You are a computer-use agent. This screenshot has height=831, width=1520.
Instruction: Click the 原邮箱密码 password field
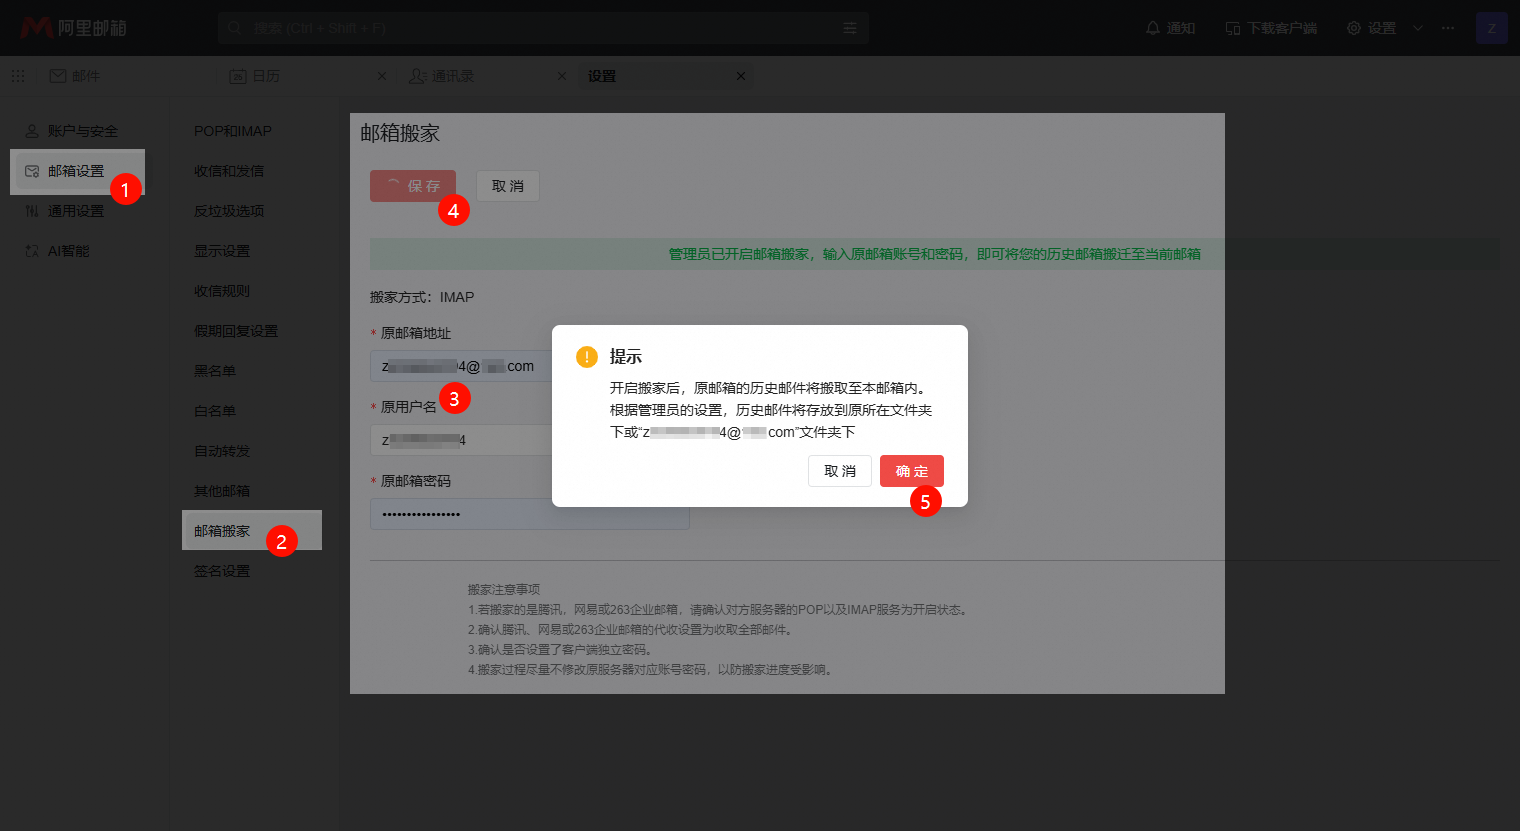point(529,514)
